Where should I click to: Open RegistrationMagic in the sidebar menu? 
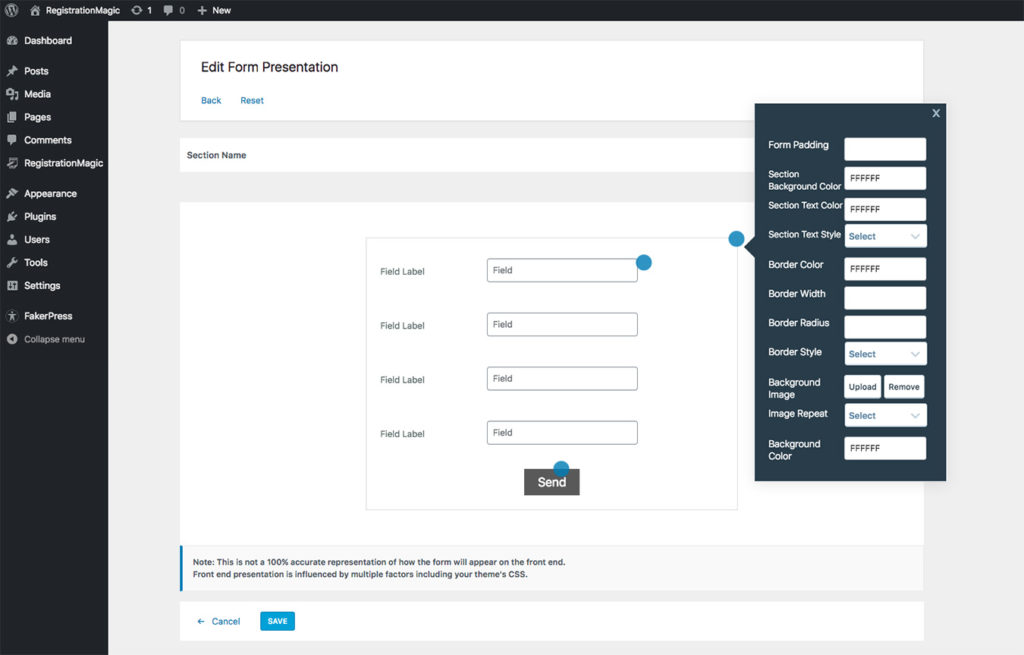point(63,163)
